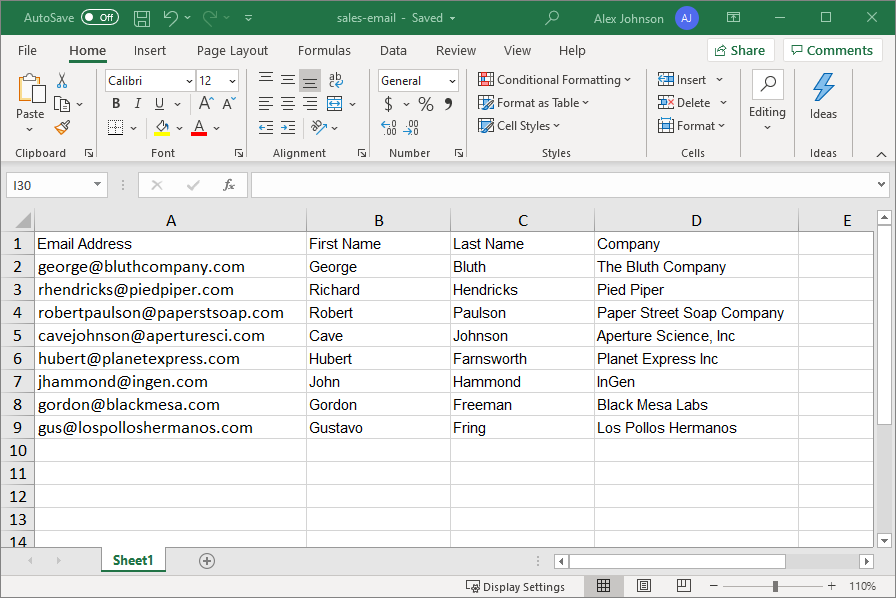The width and height of the screenshot is (896, 598).
Task: Switch to the Formulas ribbon tab
Action: [324, 50]
